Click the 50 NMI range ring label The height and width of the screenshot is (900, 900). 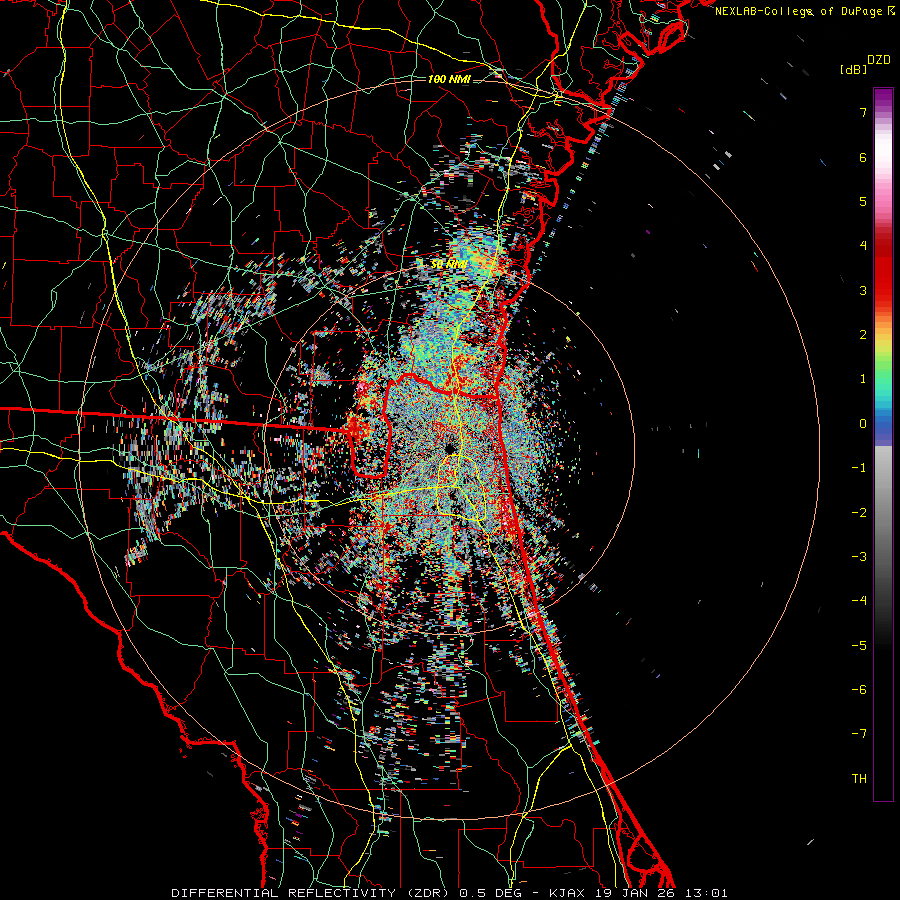449,264
